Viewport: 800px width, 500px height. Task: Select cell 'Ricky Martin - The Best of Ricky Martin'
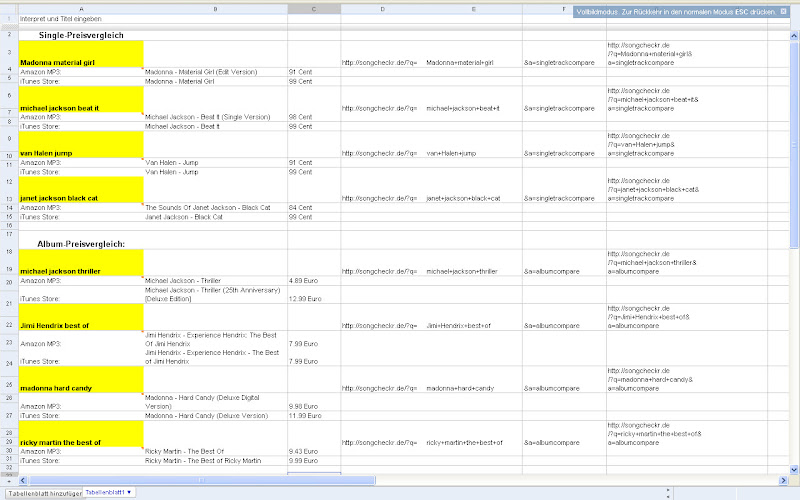(215, 461)
